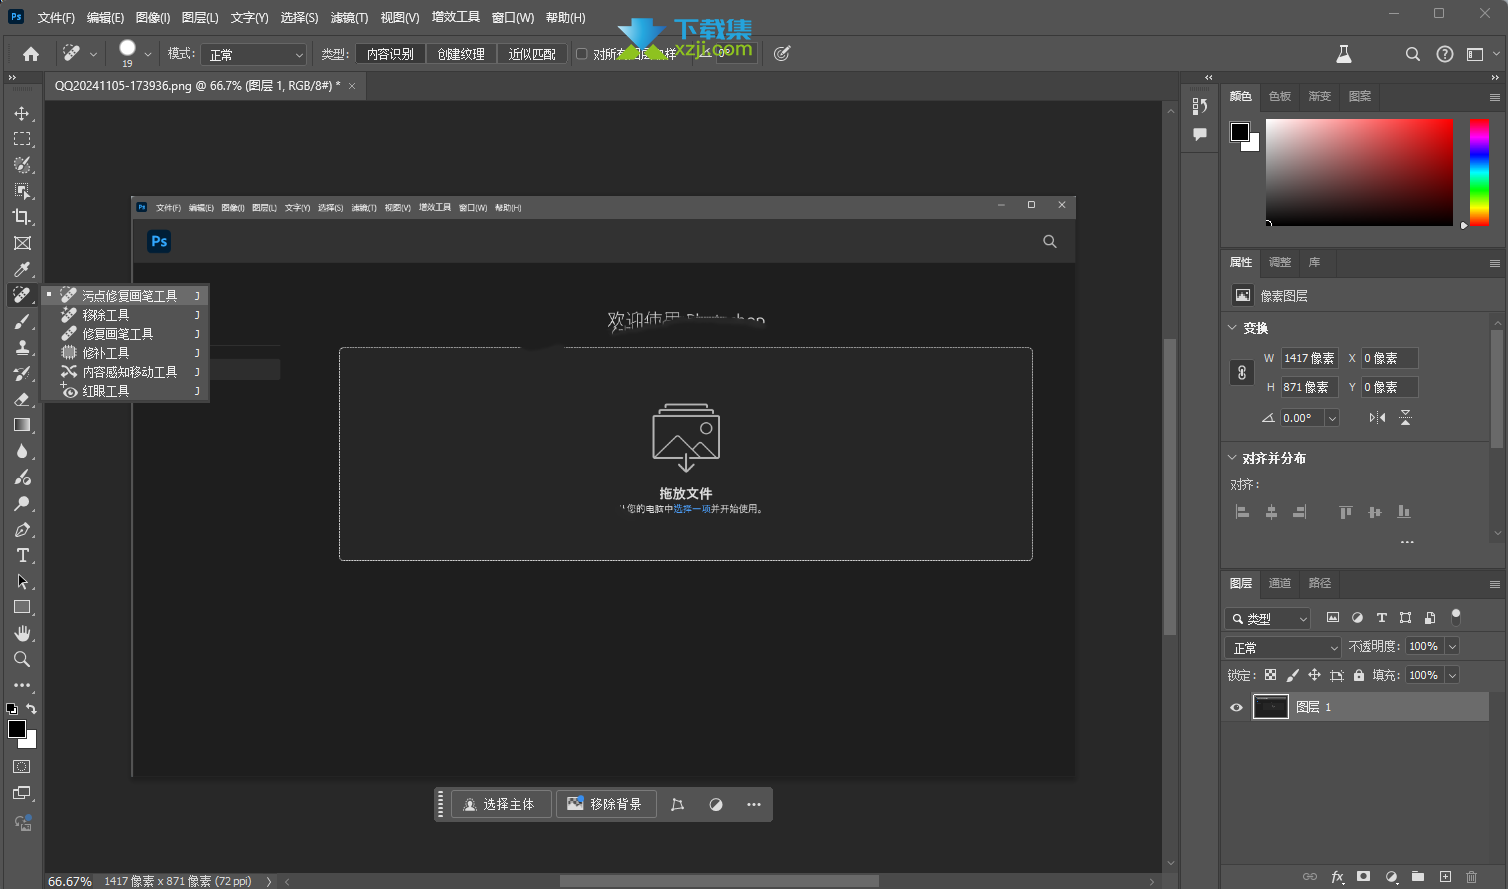This screenshot has height=889, width=1508.
Task: Click the toolbar foreground color swatch
Action: 17,729
